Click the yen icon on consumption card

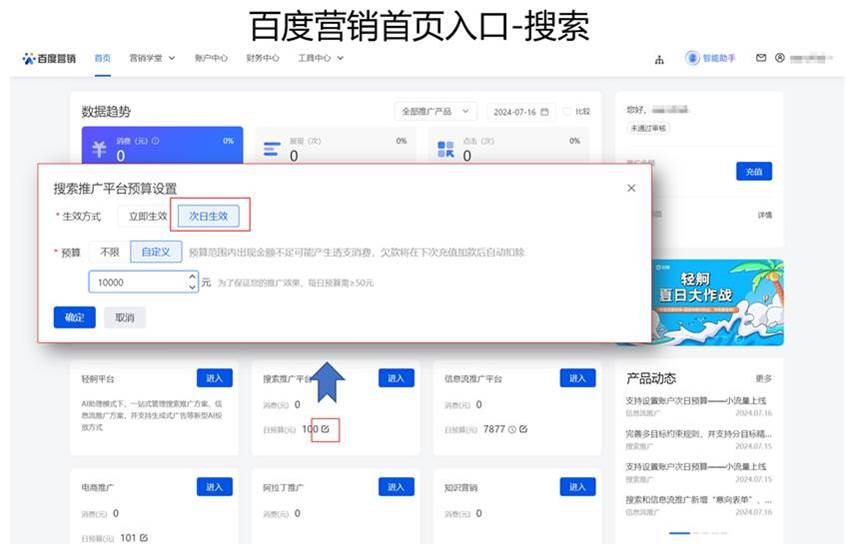99,149
